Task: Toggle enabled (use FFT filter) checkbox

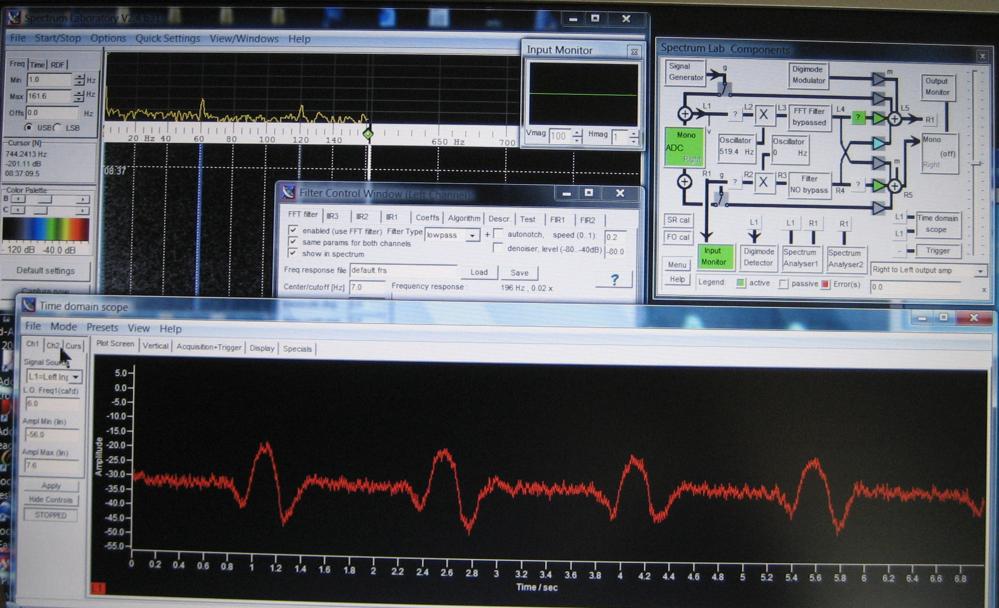Action: (293, 229)
